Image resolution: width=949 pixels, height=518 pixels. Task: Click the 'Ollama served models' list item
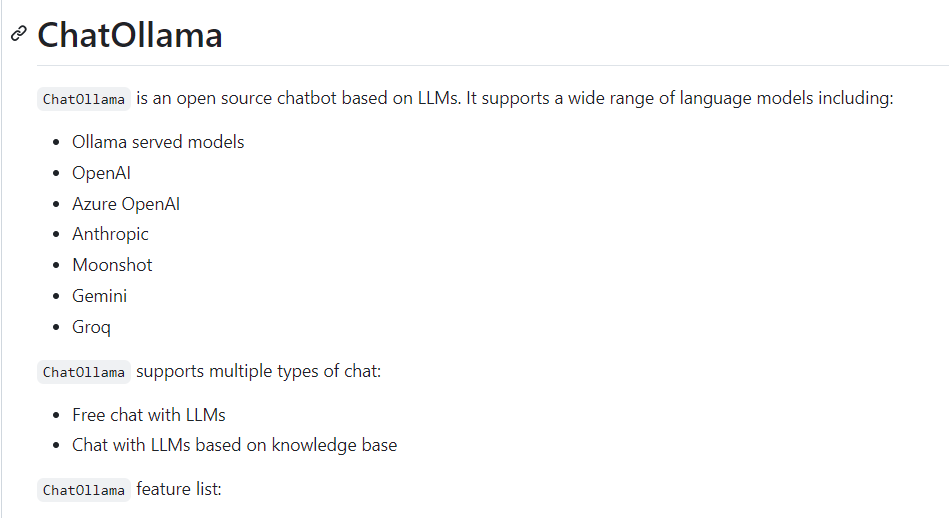coord(158,142)
